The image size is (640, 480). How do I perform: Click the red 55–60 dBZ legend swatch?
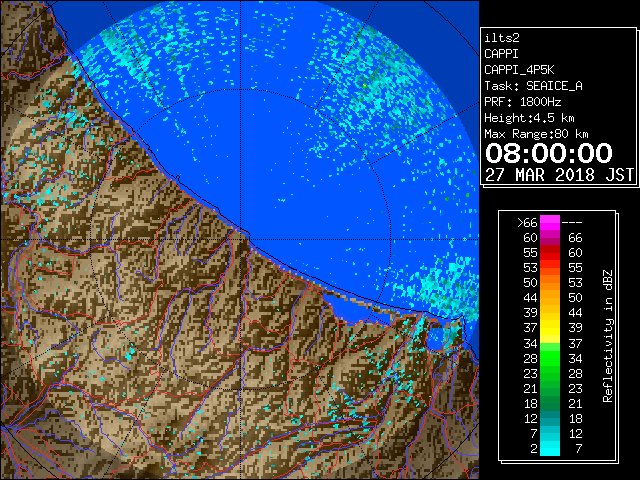click(550, 253)
